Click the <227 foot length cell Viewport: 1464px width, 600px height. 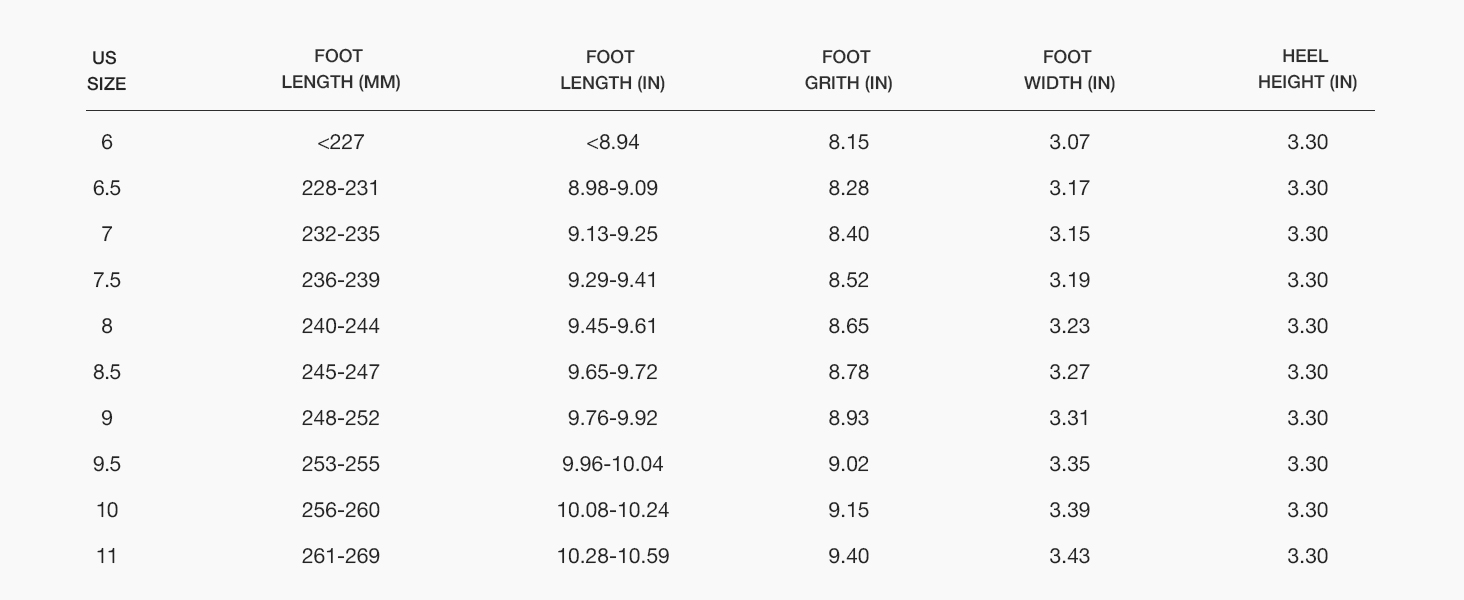click(x=340, y=142)
